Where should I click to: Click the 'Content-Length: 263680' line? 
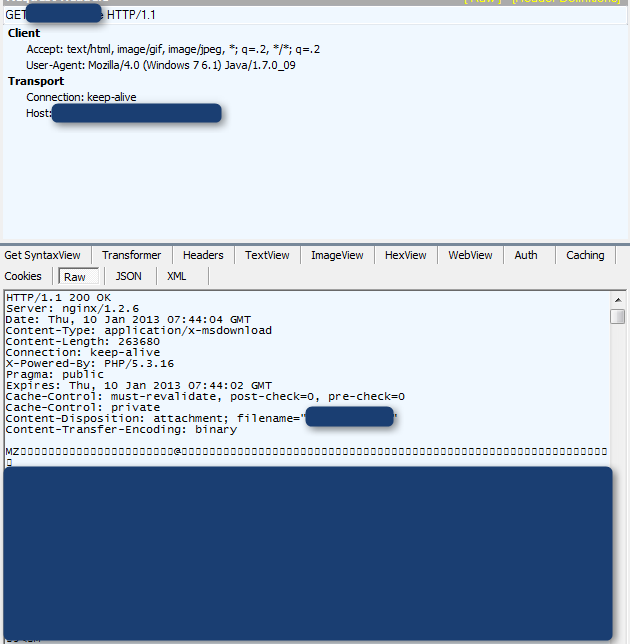click(x=83, y=342)
